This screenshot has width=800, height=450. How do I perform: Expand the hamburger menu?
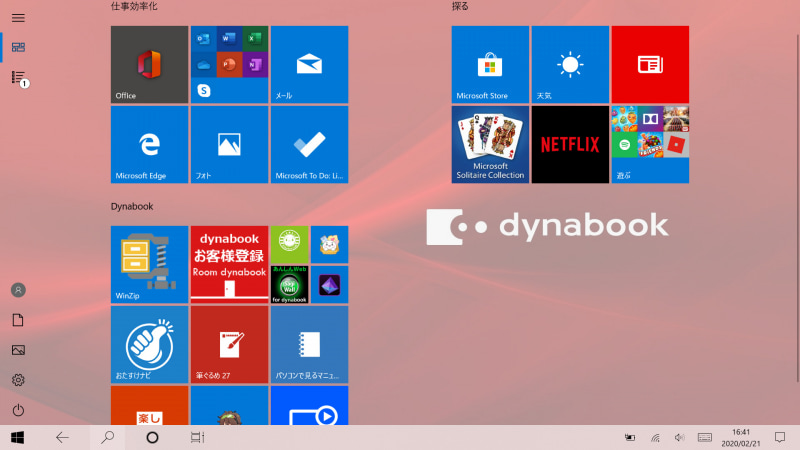click(18, 18)
